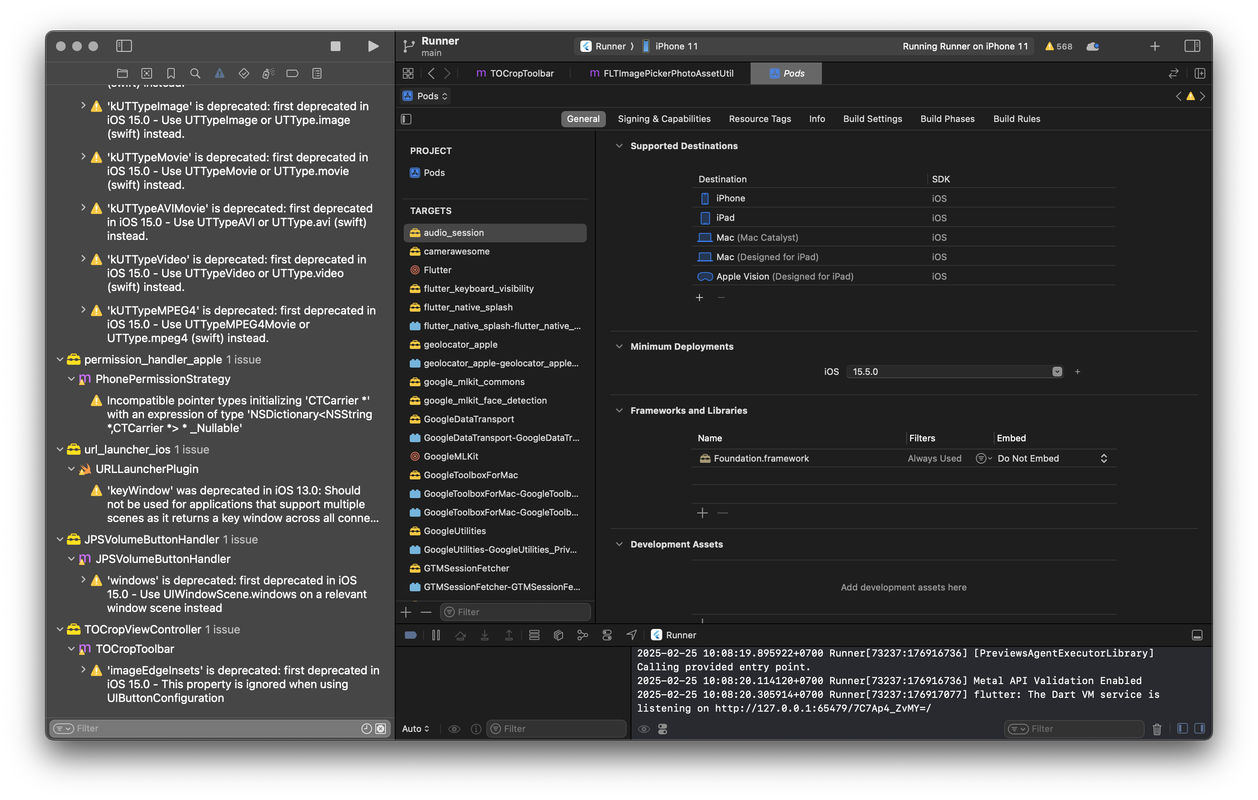The image size is (1258, 800).
Task: Open the Test navigator diamond icon
Action: (x=244, y=74)
